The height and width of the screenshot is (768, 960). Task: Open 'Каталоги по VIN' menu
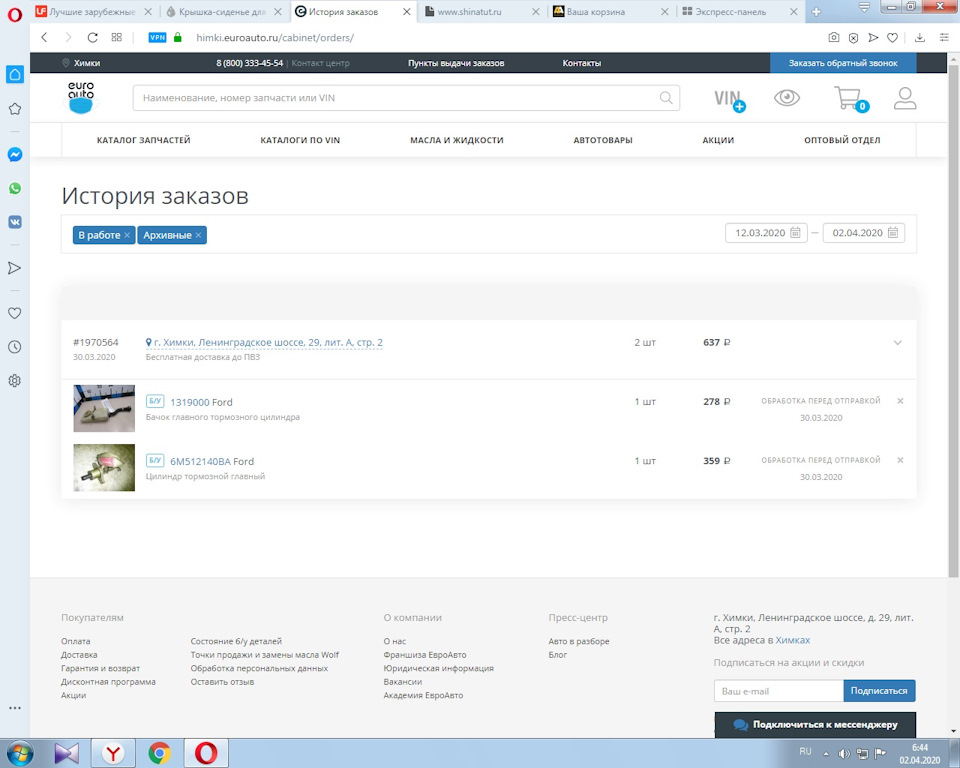(x=300, y=140)
